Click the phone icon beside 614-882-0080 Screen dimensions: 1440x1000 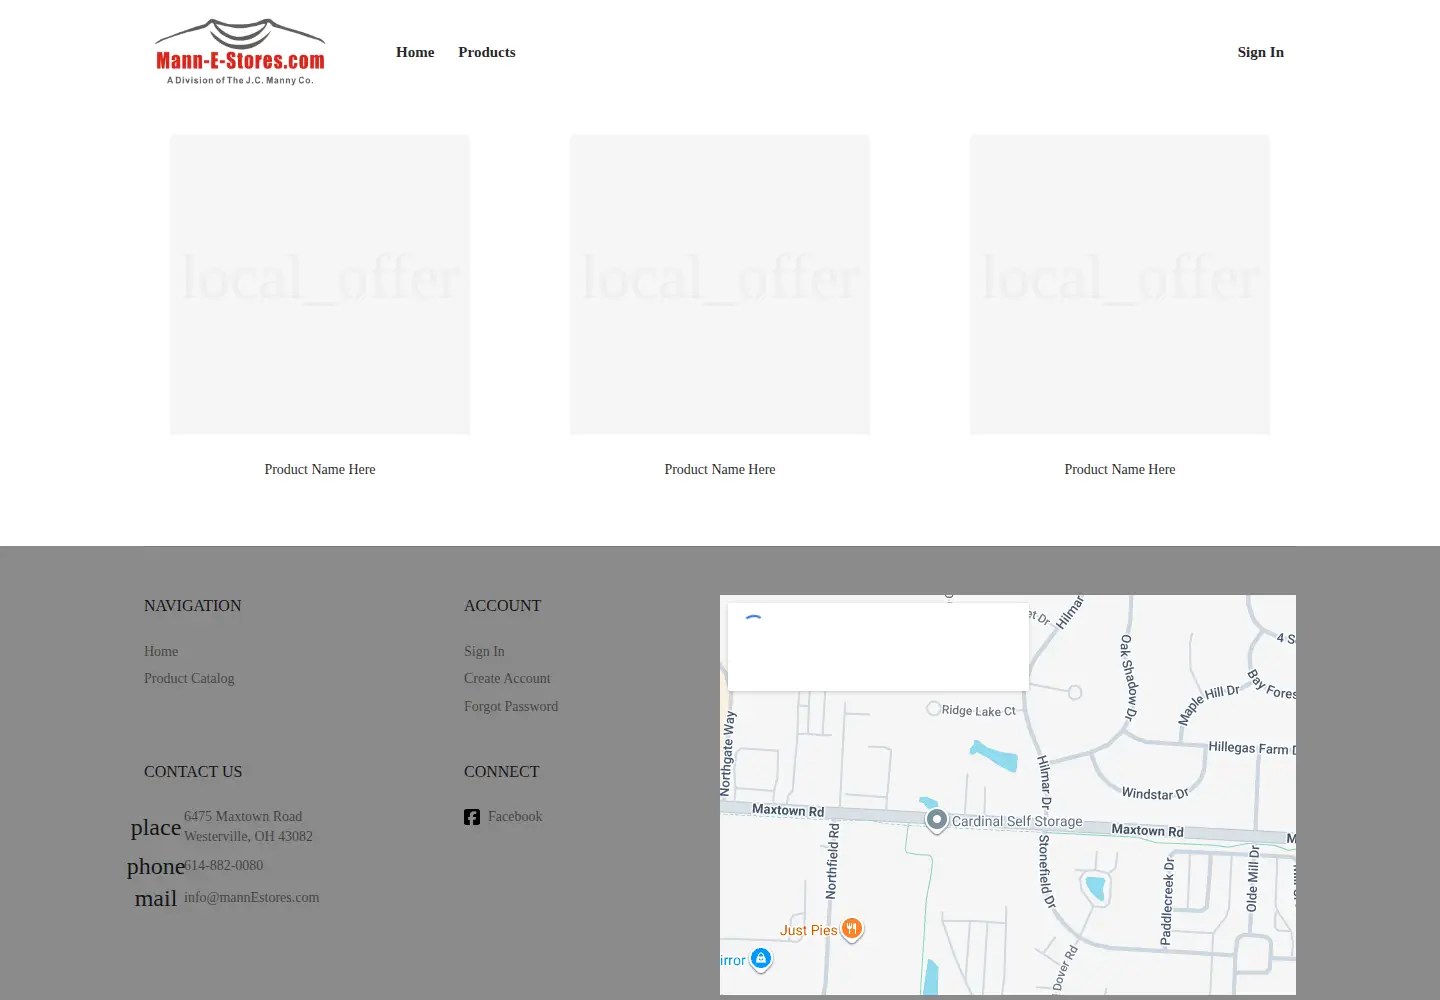[156, 866]
